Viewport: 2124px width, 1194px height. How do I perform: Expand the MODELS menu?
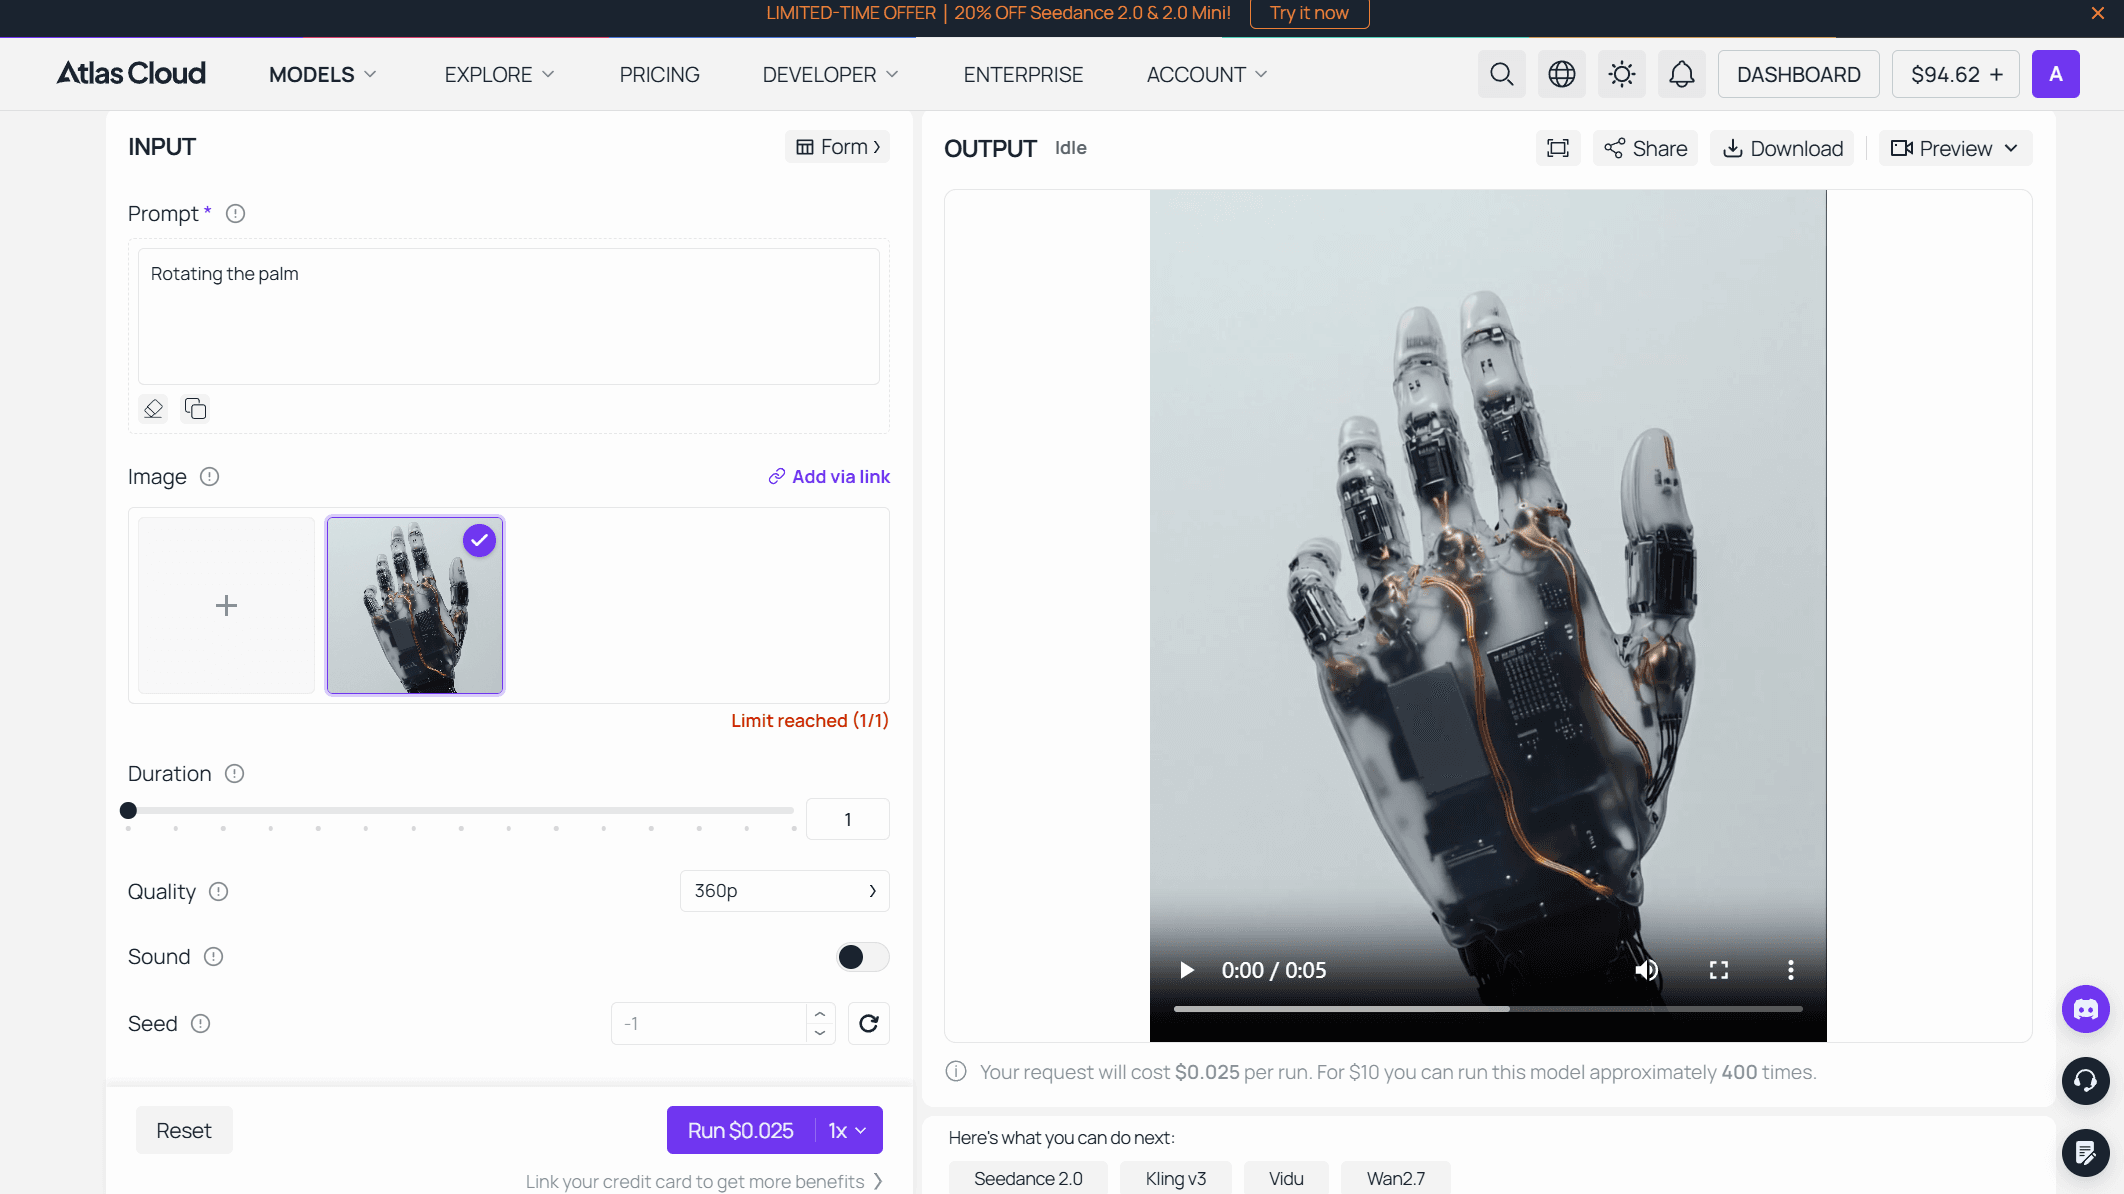click(322, 75)
